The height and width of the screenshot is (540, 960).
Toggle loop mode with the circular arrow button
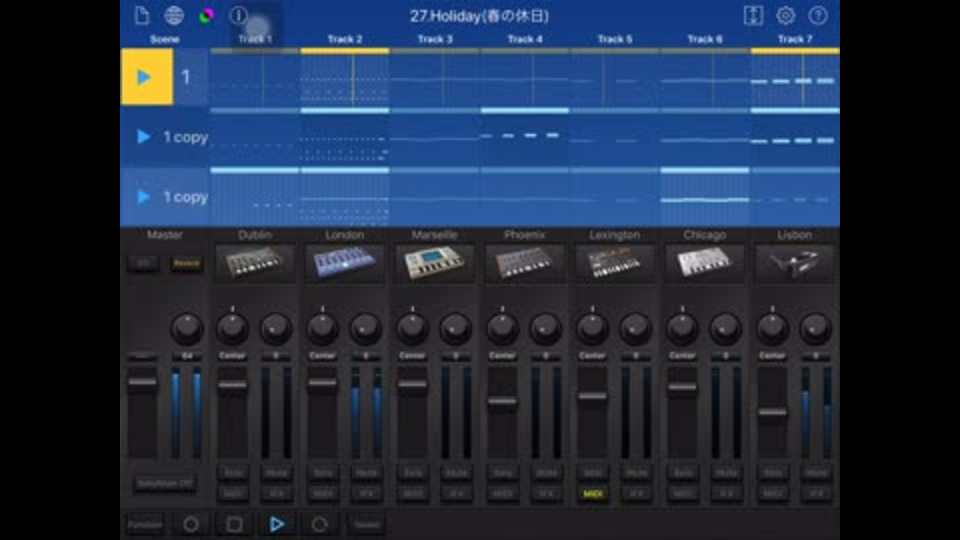click(x=320, y=524)
